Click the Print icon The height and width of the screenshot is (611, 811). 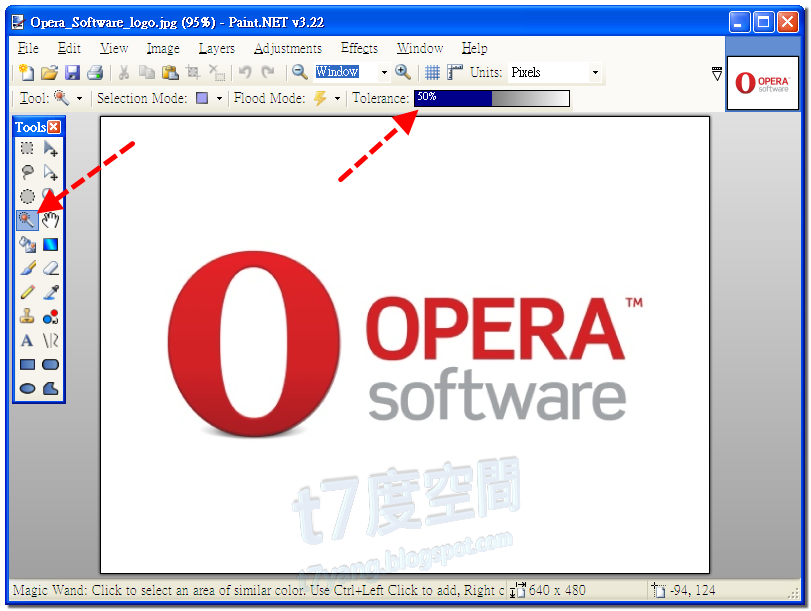tap(95, 72)
